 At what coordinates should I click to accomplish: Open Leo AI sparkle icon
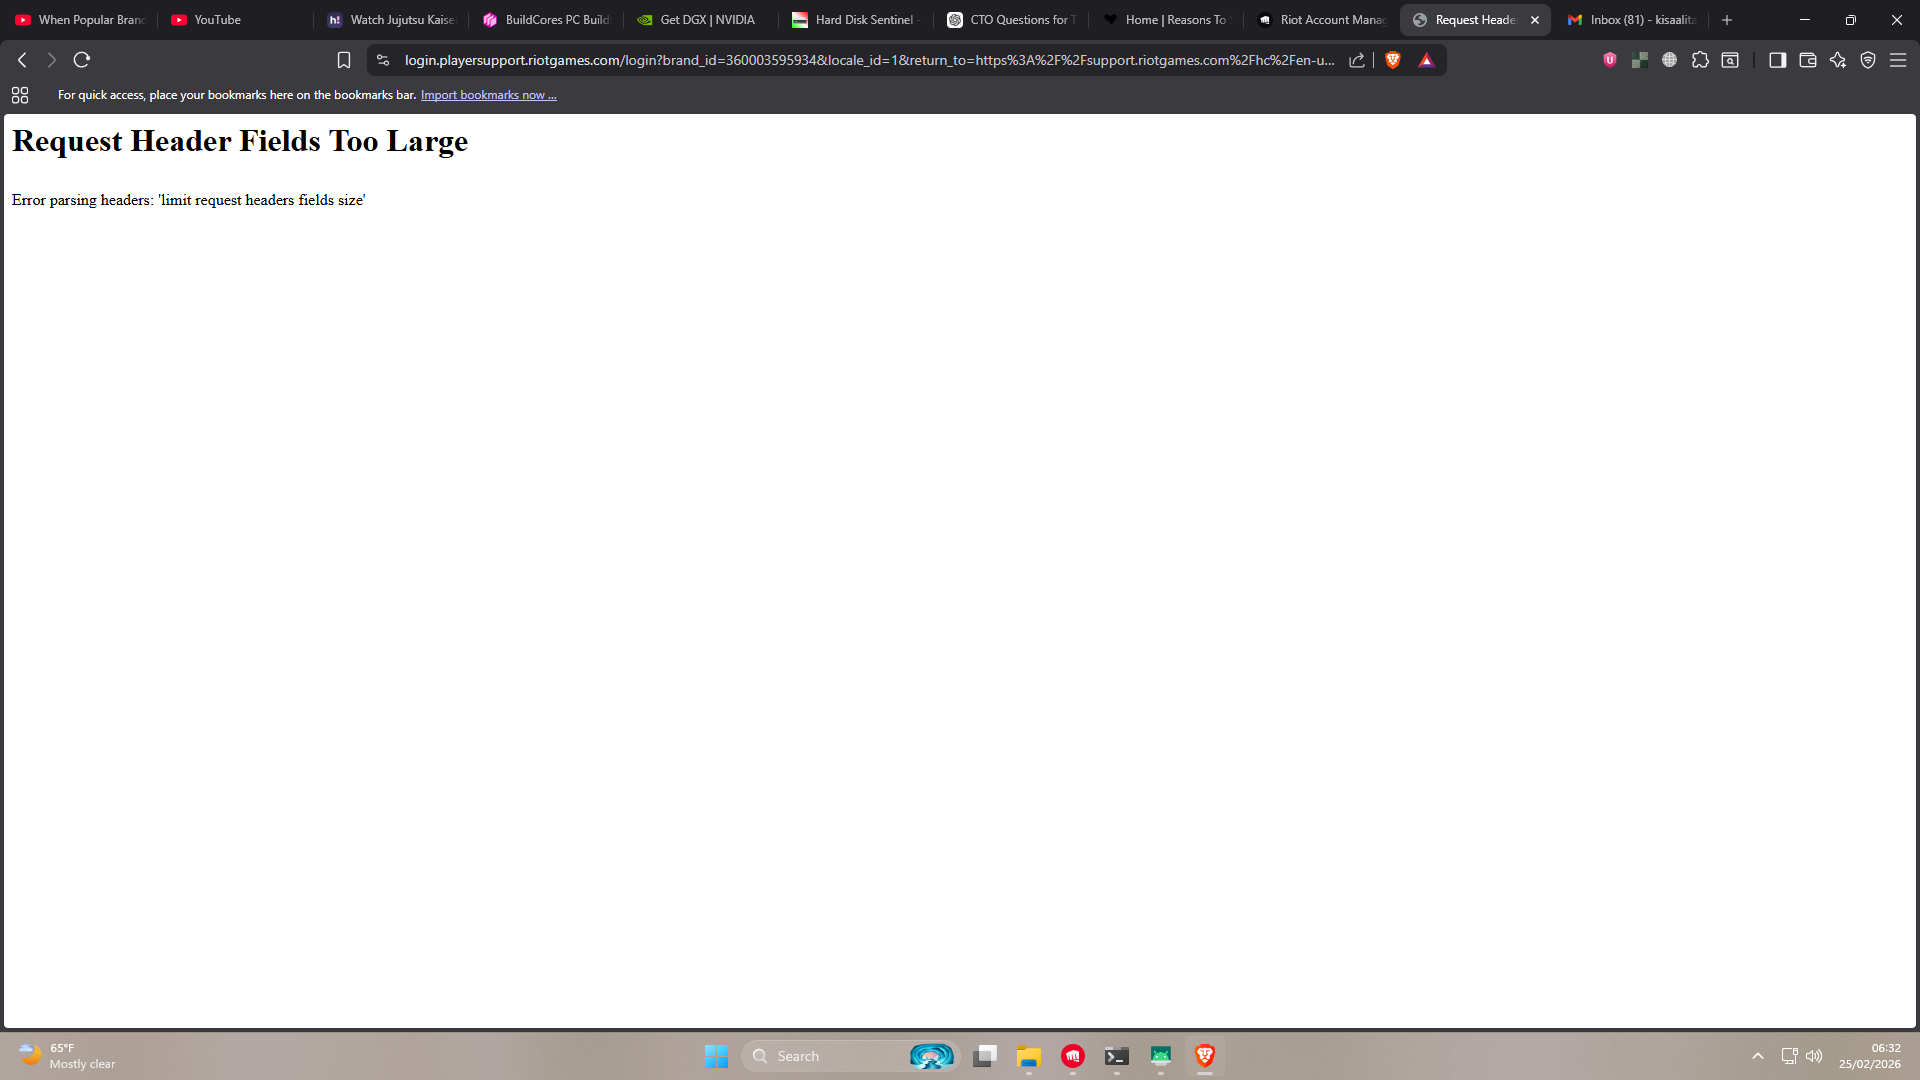pos(1838,60)
